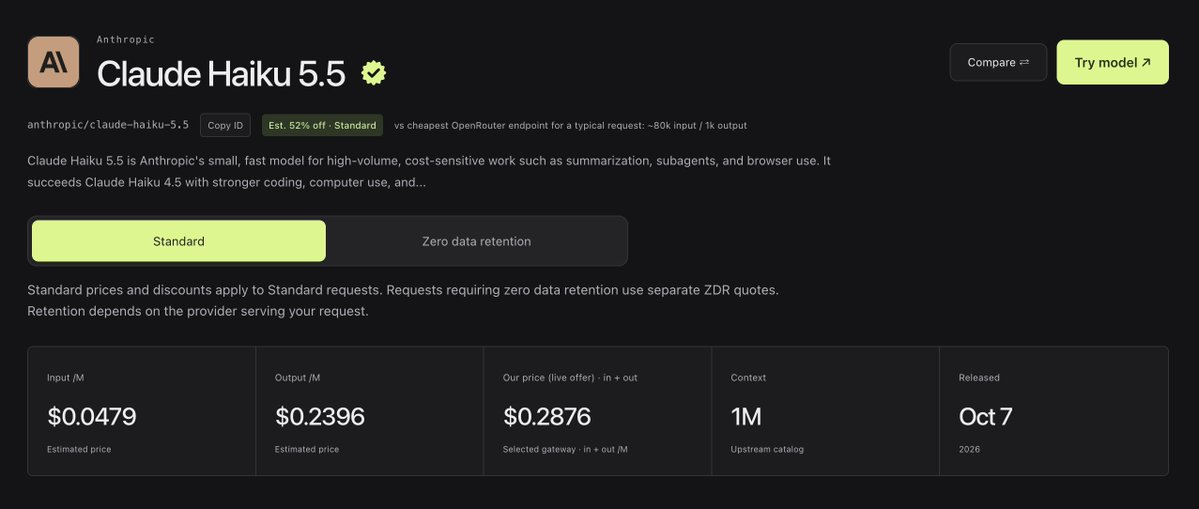Click the 2026 year caption
Image resolution: width=1199 pixels, height=509 pixels.
tap(969, 449)
